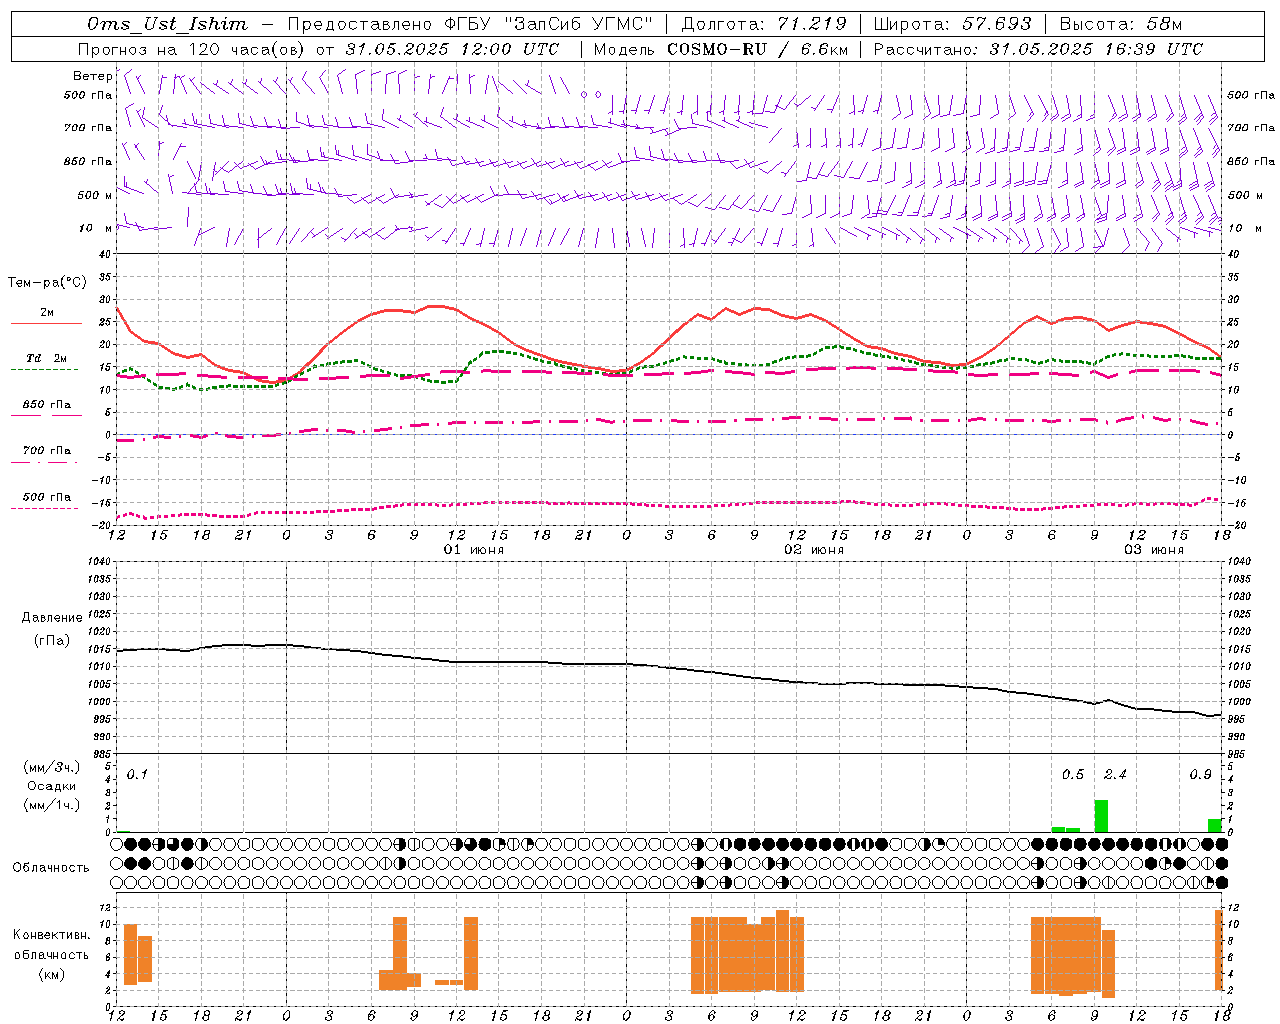Click the Тем-ра(°C) axis title
This screenshot has height=1024, width=1280.
pyautogui.click(x=47, y=283)
